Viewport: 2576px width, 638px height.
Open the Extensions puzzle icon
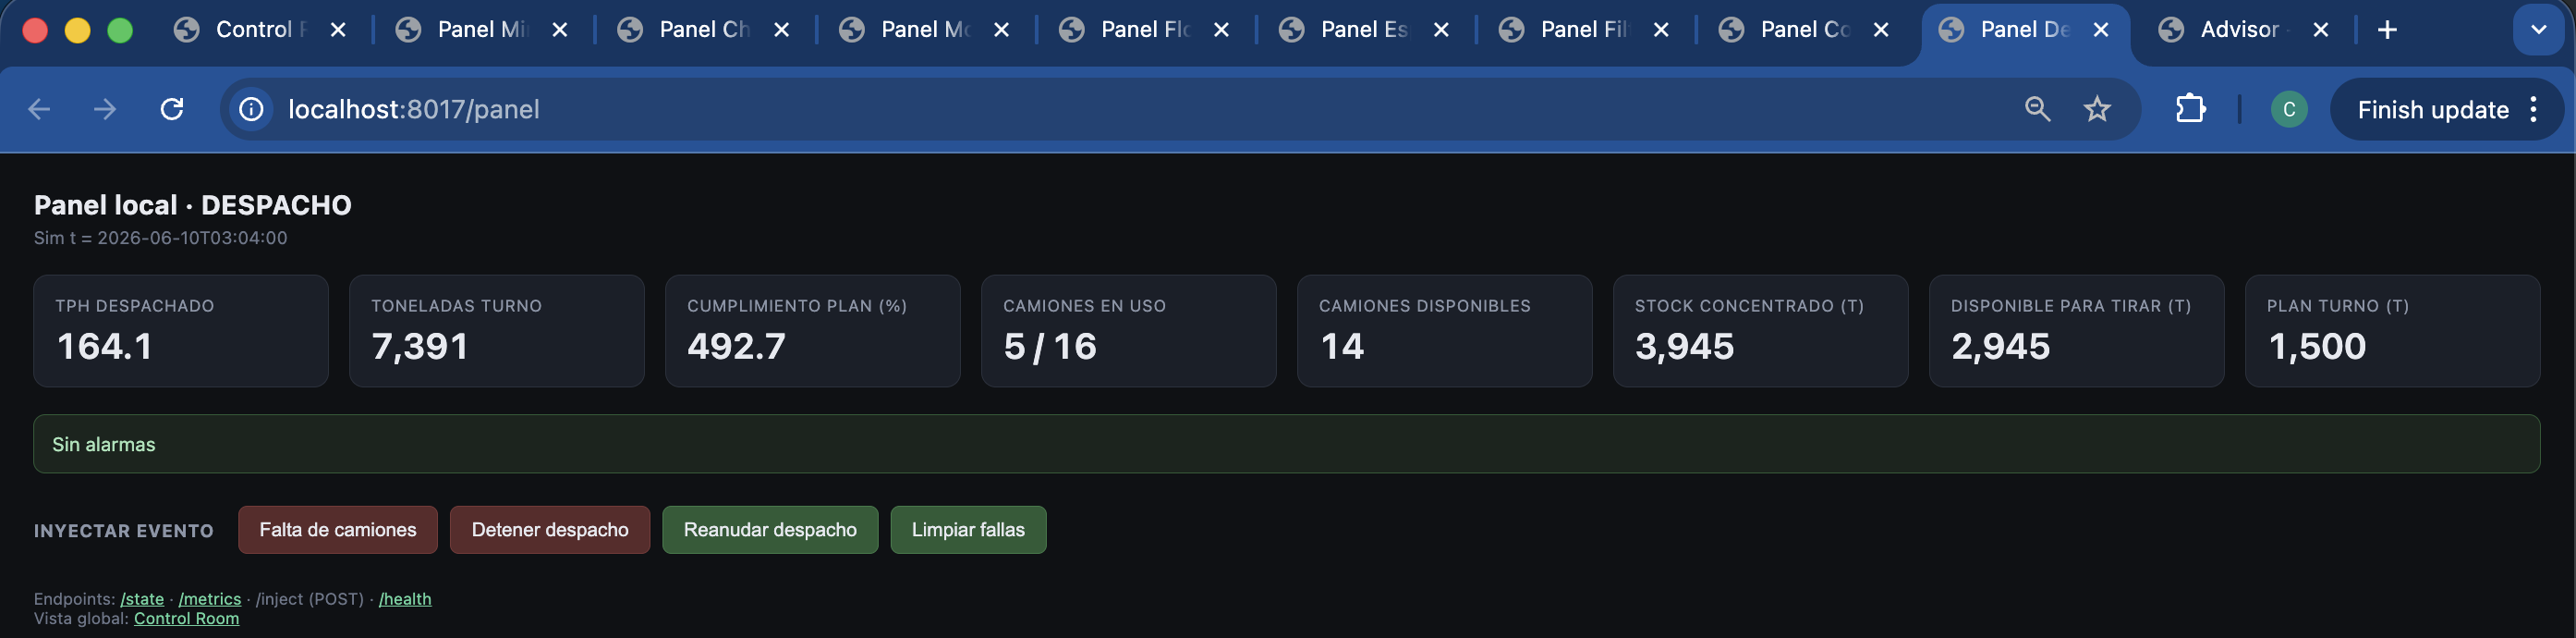point(2190,109)
